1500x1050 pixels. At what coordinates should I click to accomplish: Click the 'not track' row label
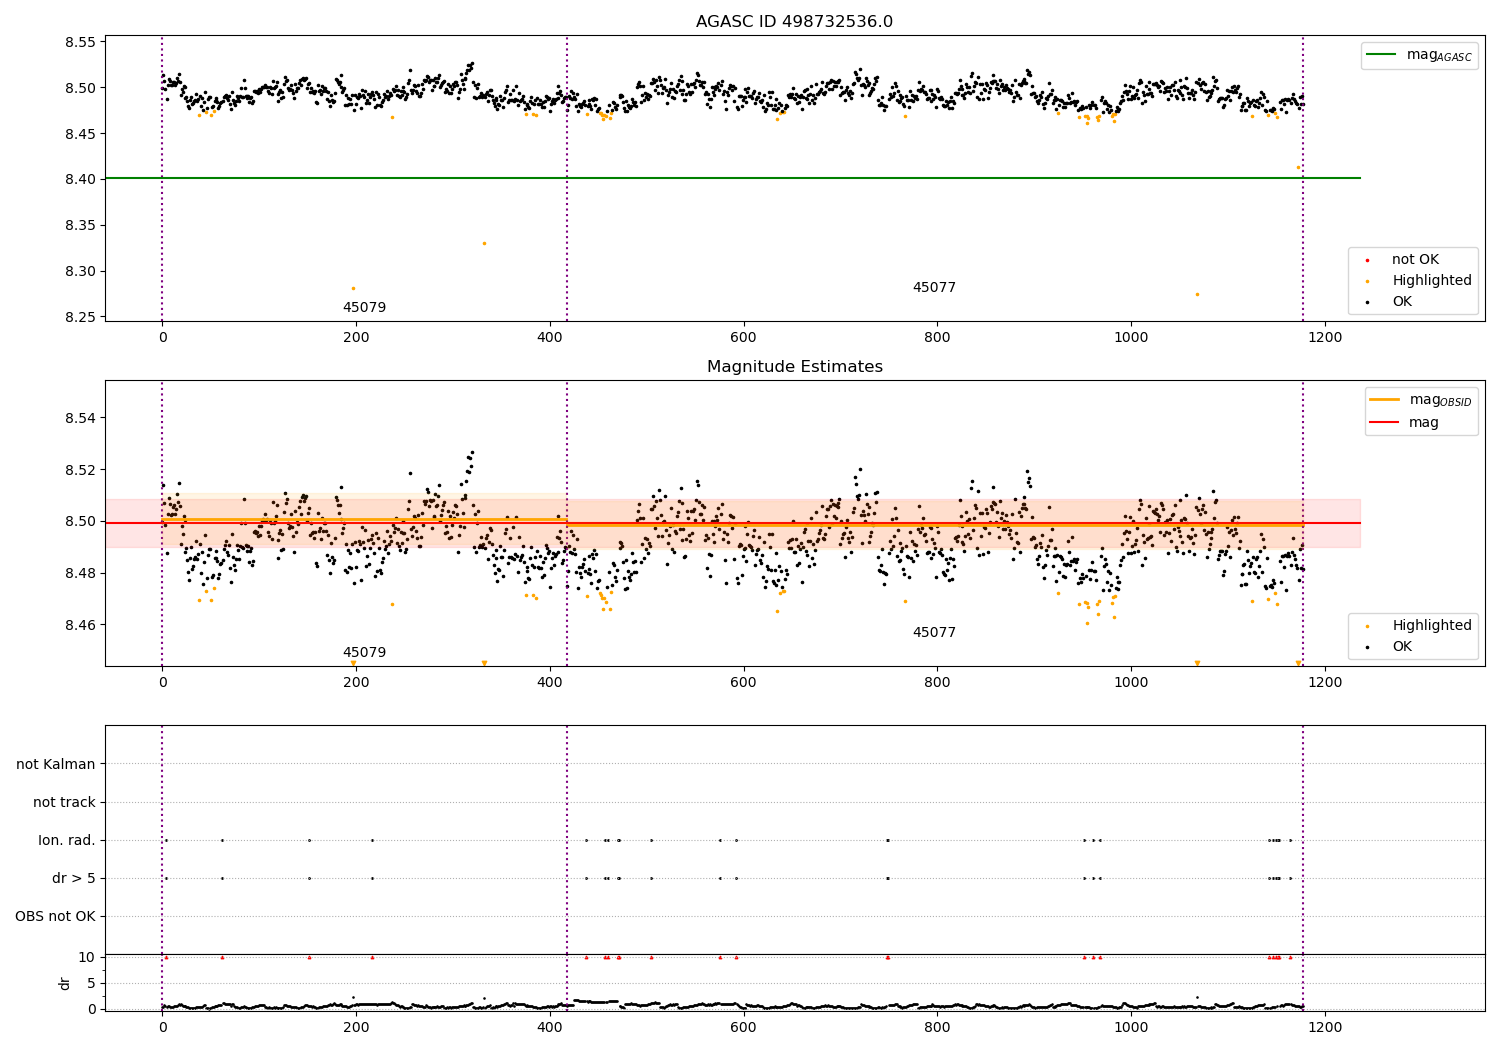64,803
